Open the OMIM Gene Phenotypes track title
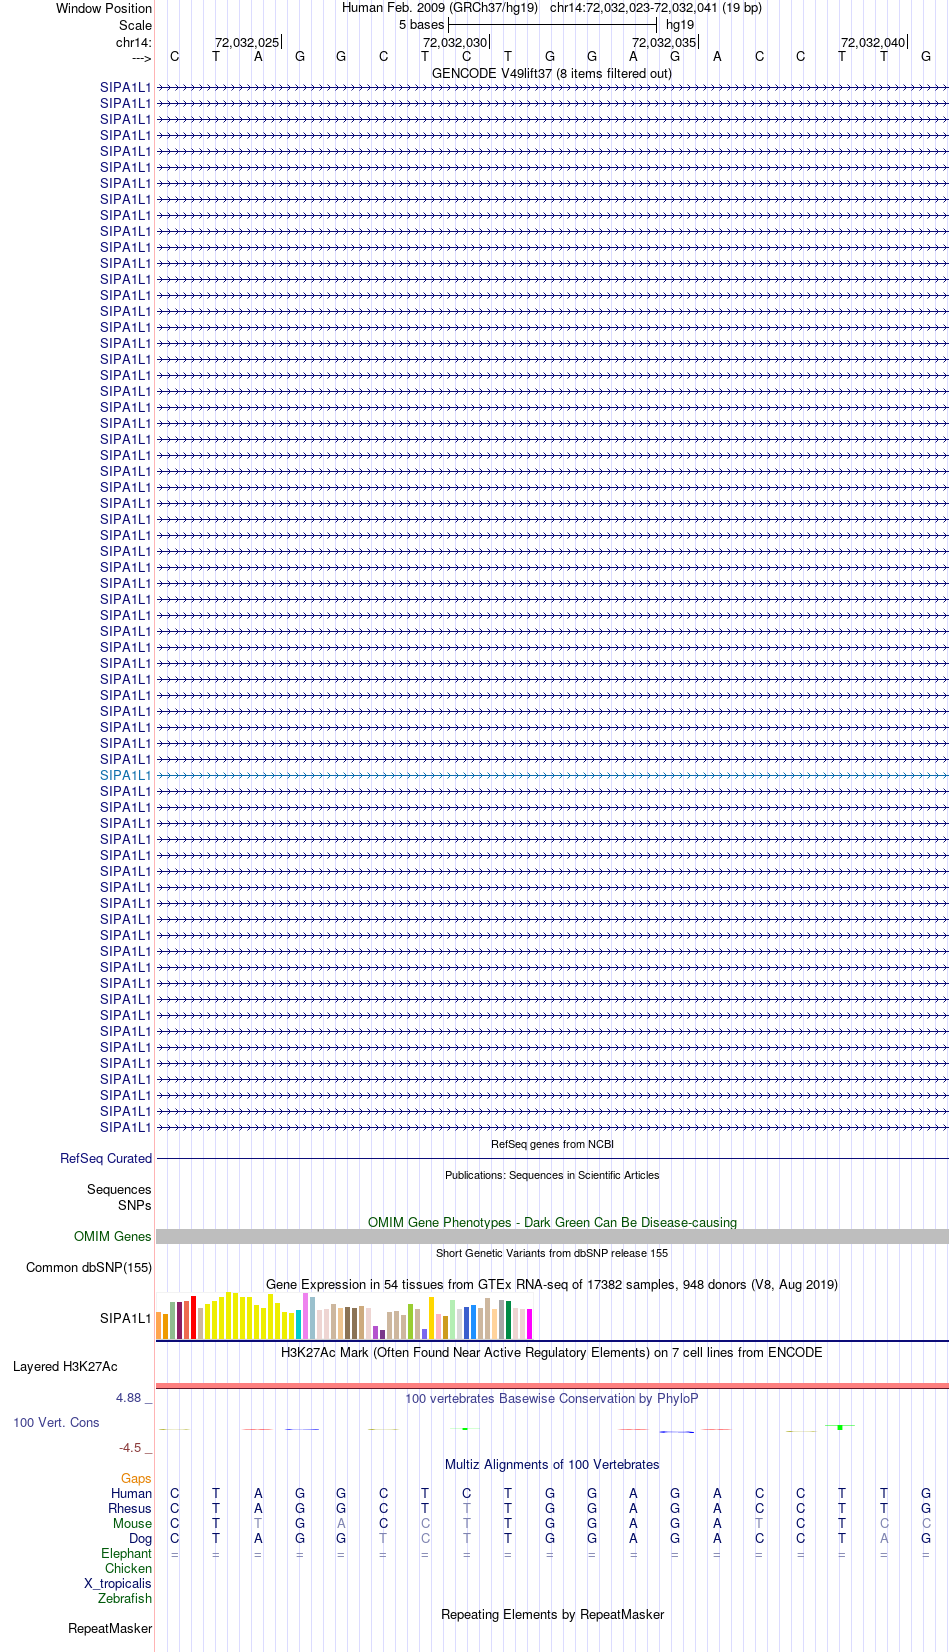950x1652 pixels. pyautogui.click(x=552, y=1222)
